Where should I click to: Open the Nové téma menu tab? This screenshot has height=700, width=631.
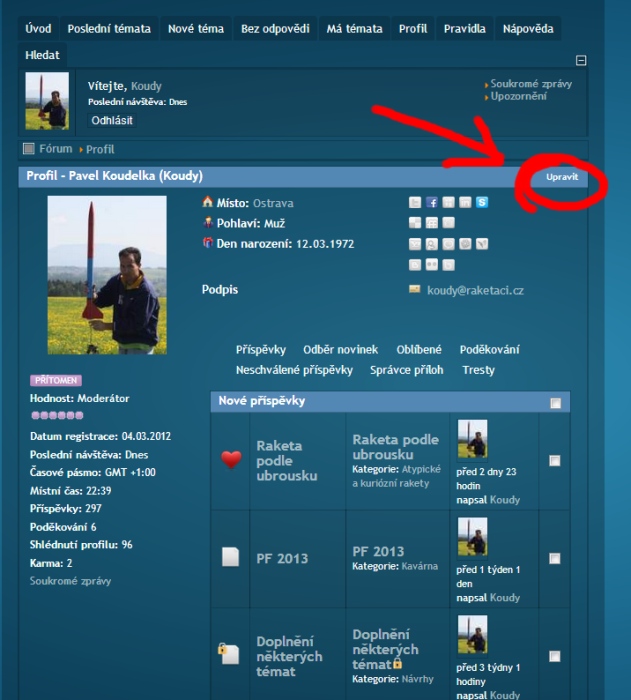pyautogui.click(x=196, y=29)
